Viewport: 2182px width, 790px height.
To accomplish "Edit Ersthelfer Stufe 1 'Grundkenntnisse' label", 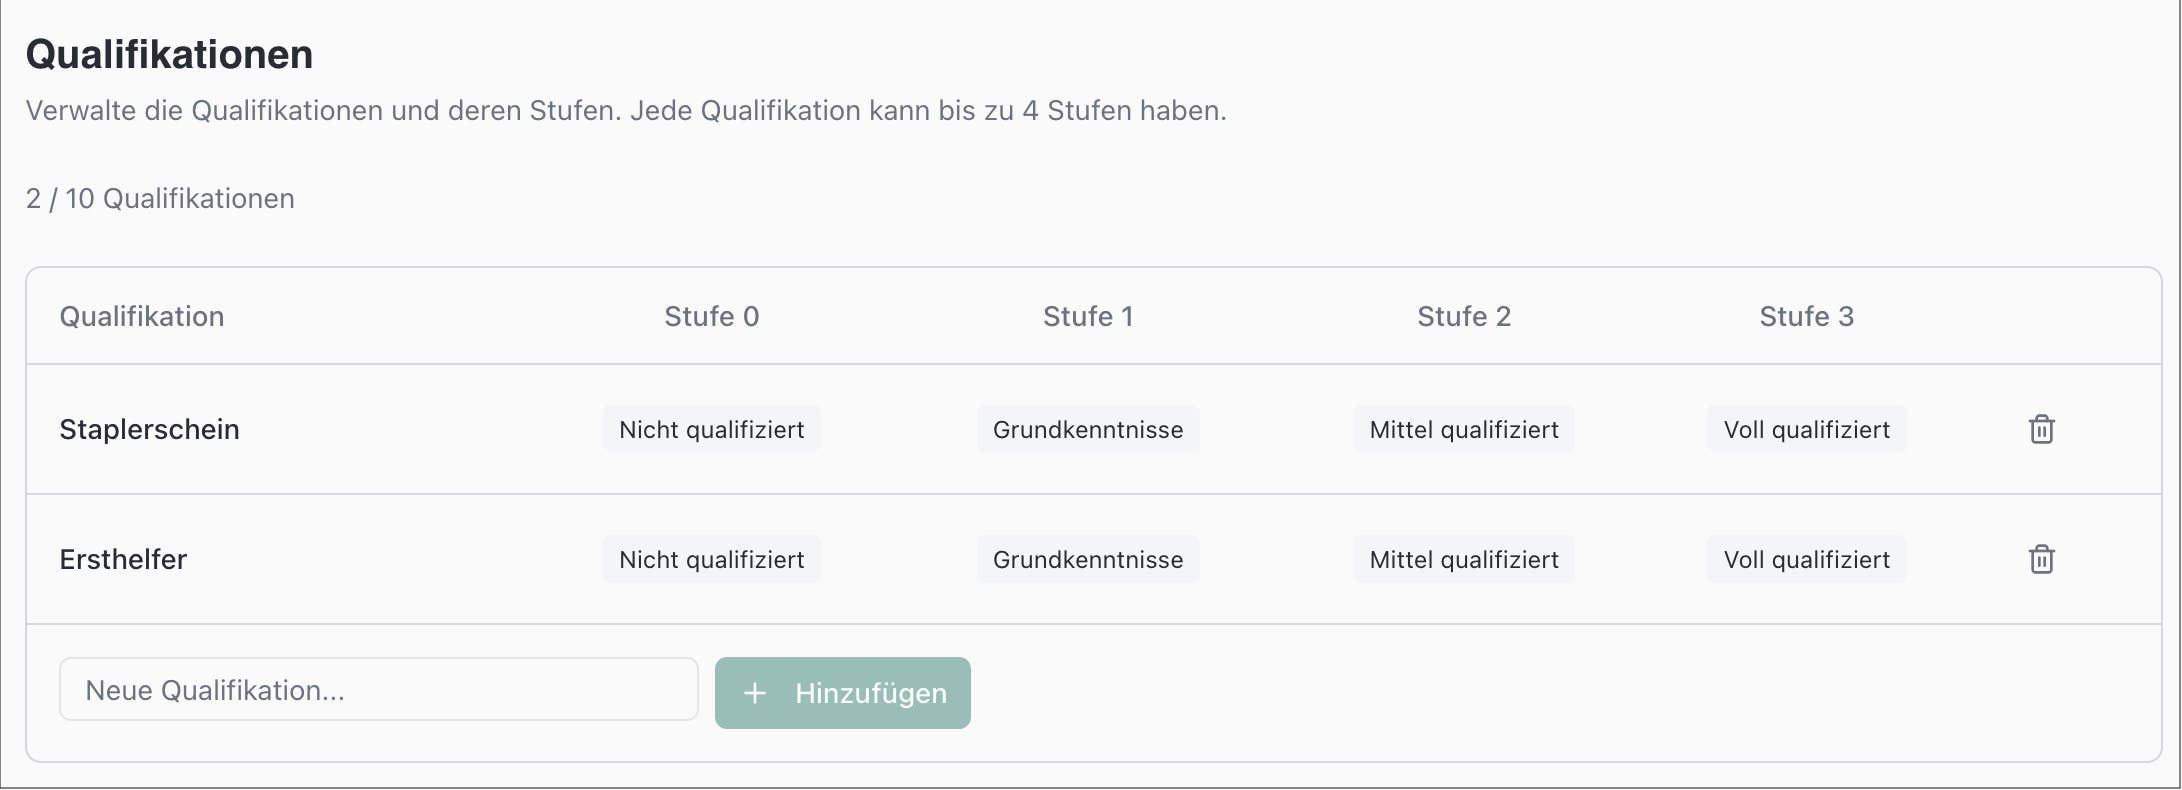I will point(1088,560).
